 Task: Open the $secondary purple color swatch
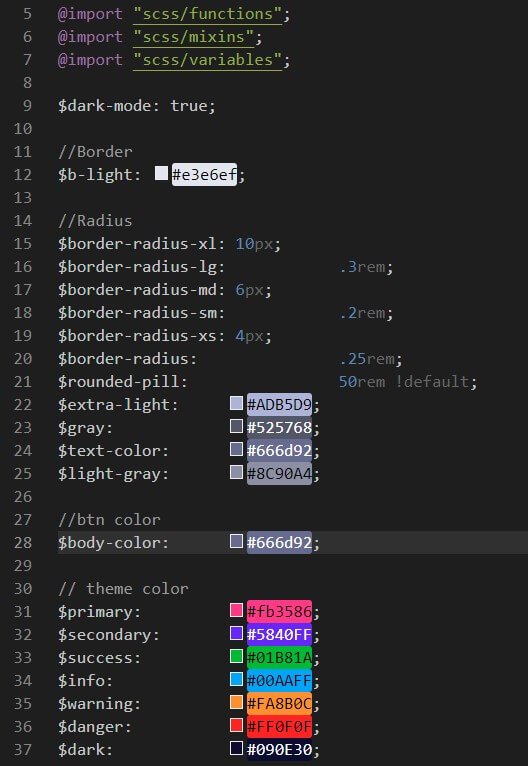coord(236,633)
